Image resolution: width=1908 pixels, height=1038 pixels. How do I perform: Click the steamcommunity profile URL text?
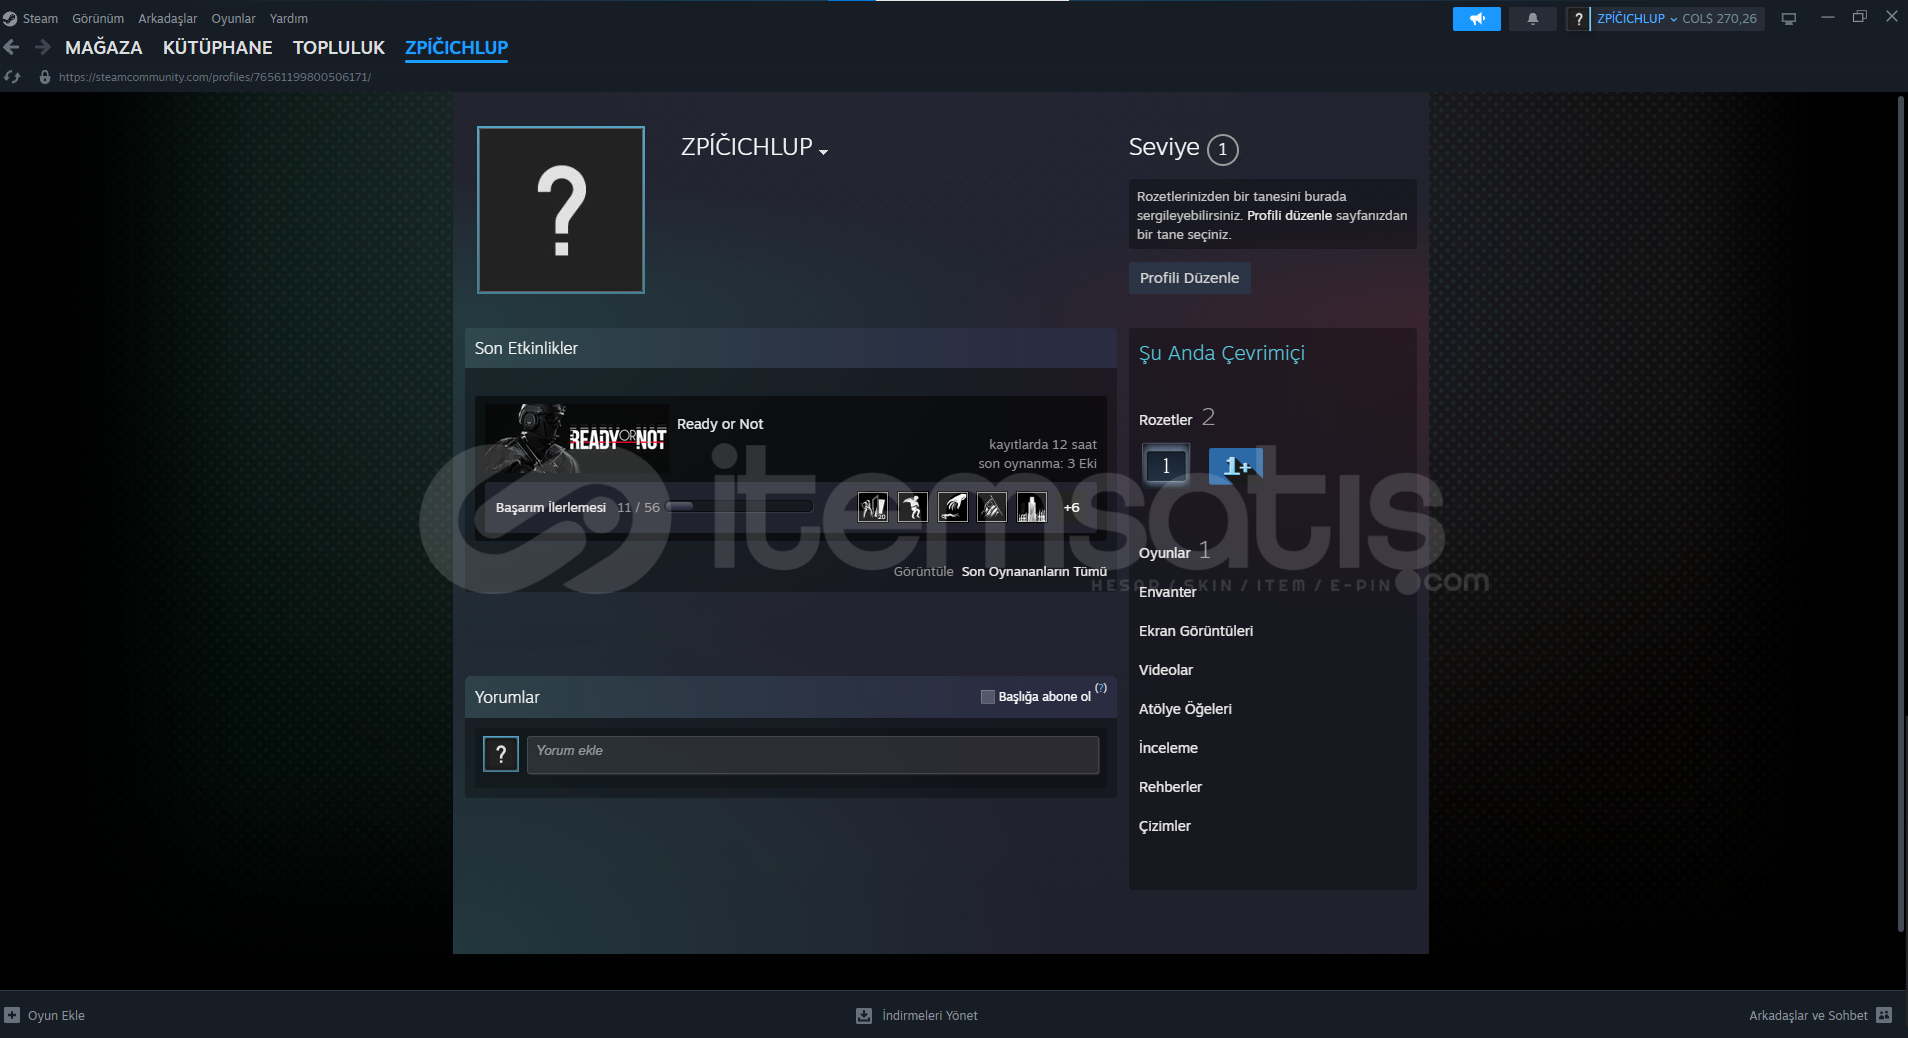(215, 77)
